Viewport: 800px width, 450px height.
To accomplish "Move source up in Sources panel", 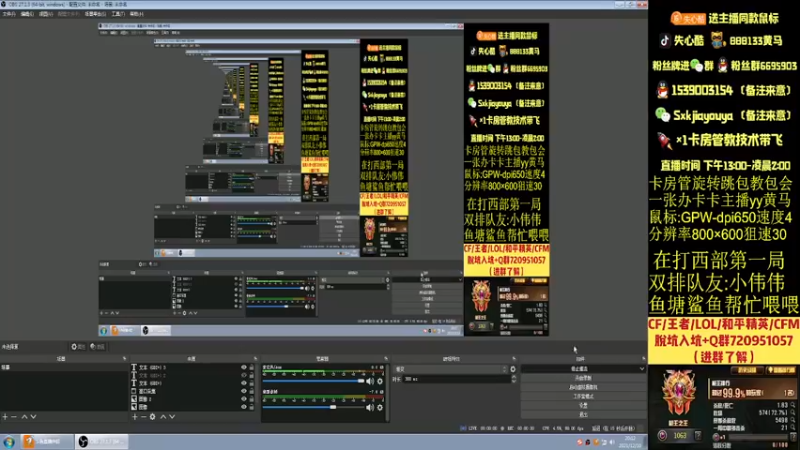I will coord(163,417).
